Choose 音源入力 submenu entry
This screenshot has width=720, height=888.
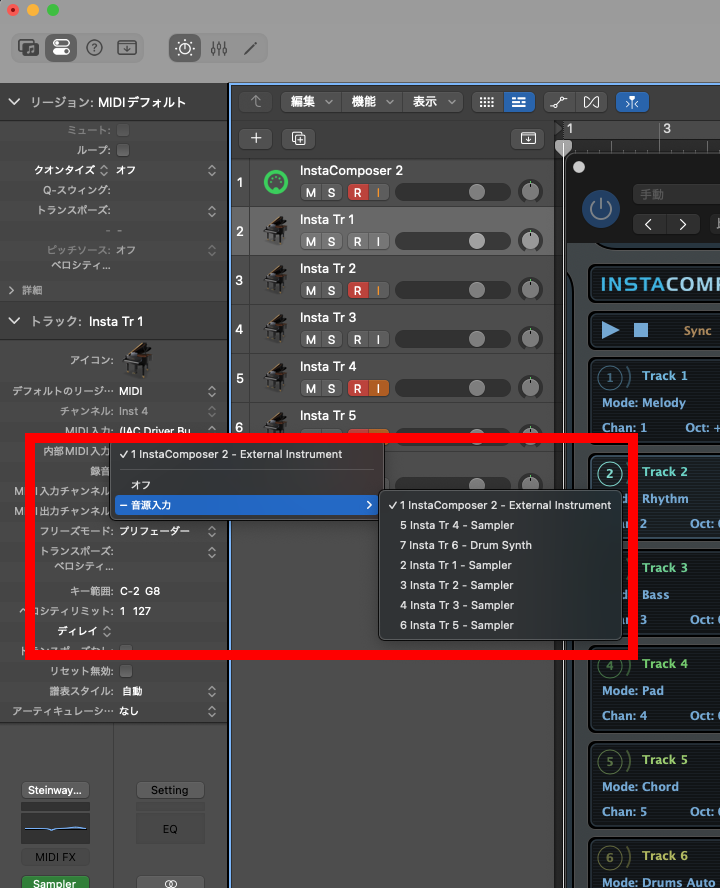click(x=246, y=505)
